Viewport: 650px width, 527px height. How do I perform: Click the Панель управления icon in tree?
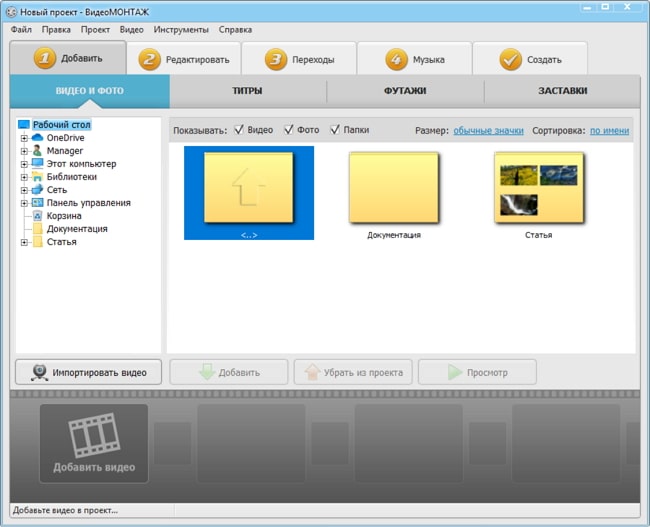click(38, 203)
